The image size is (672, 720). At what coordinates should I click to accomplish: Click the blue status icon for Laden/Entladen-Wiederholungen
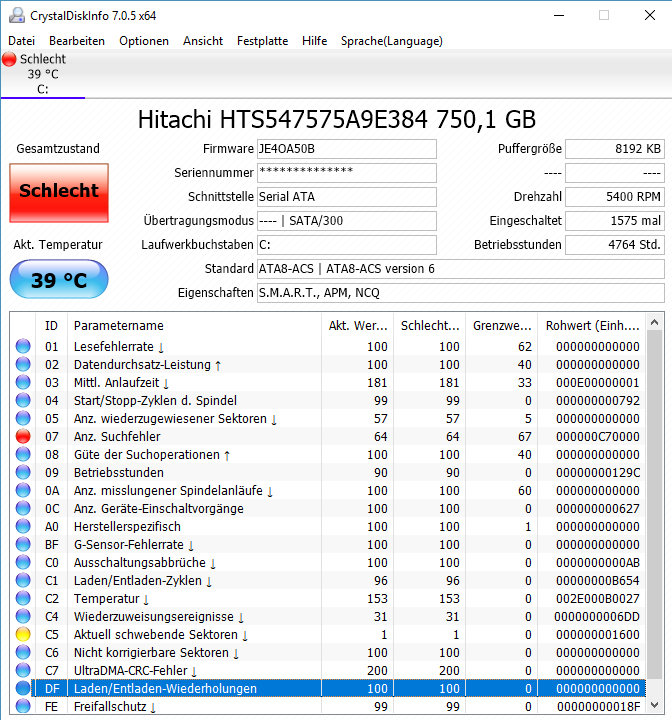(x=23, y=688)
